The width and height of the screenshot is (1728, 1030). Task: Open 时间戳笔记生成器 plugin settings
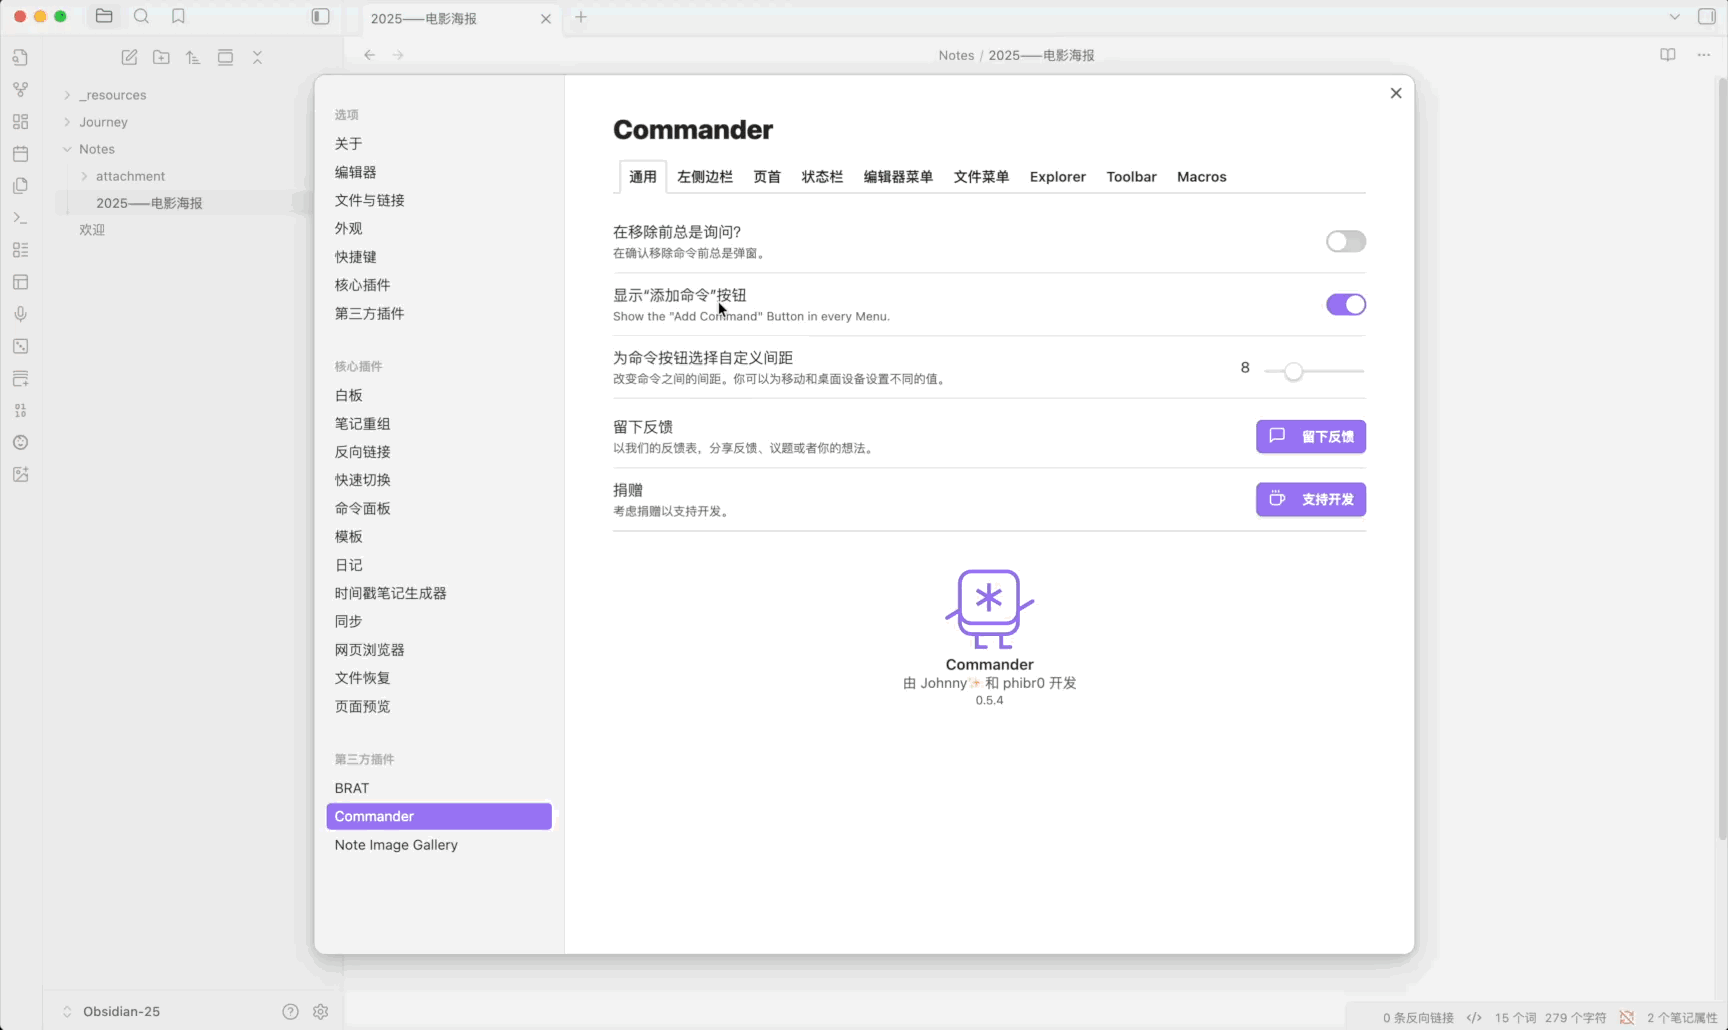(x=438, y=593)
